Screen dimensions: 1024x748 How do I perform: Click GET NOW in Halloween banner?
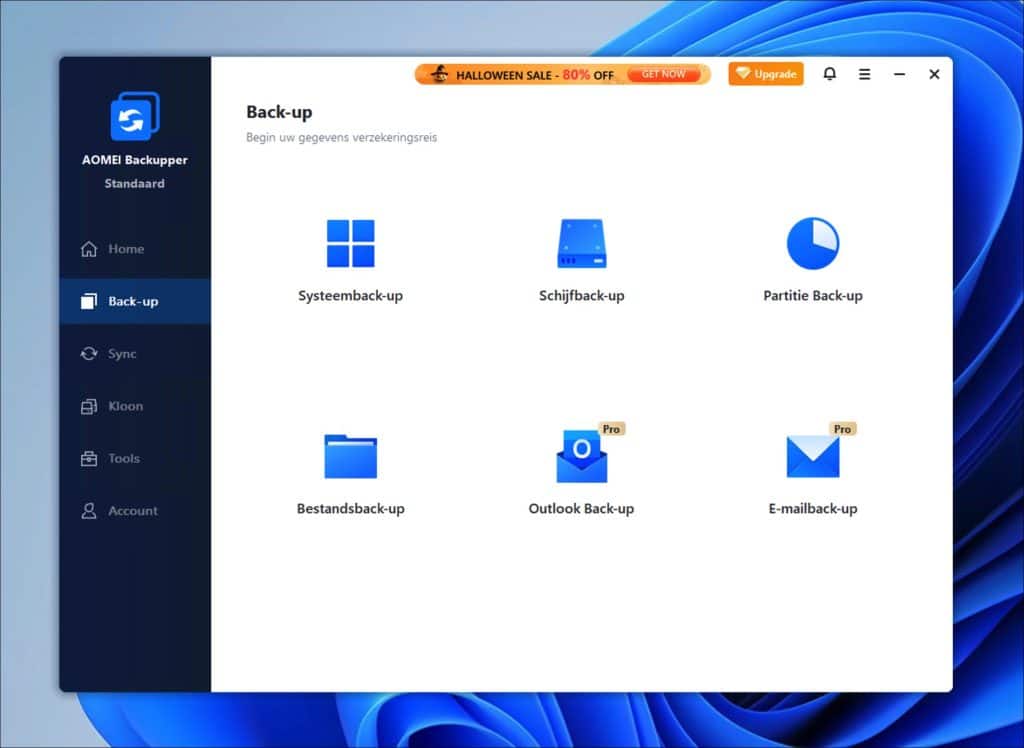tap(663, 74)
